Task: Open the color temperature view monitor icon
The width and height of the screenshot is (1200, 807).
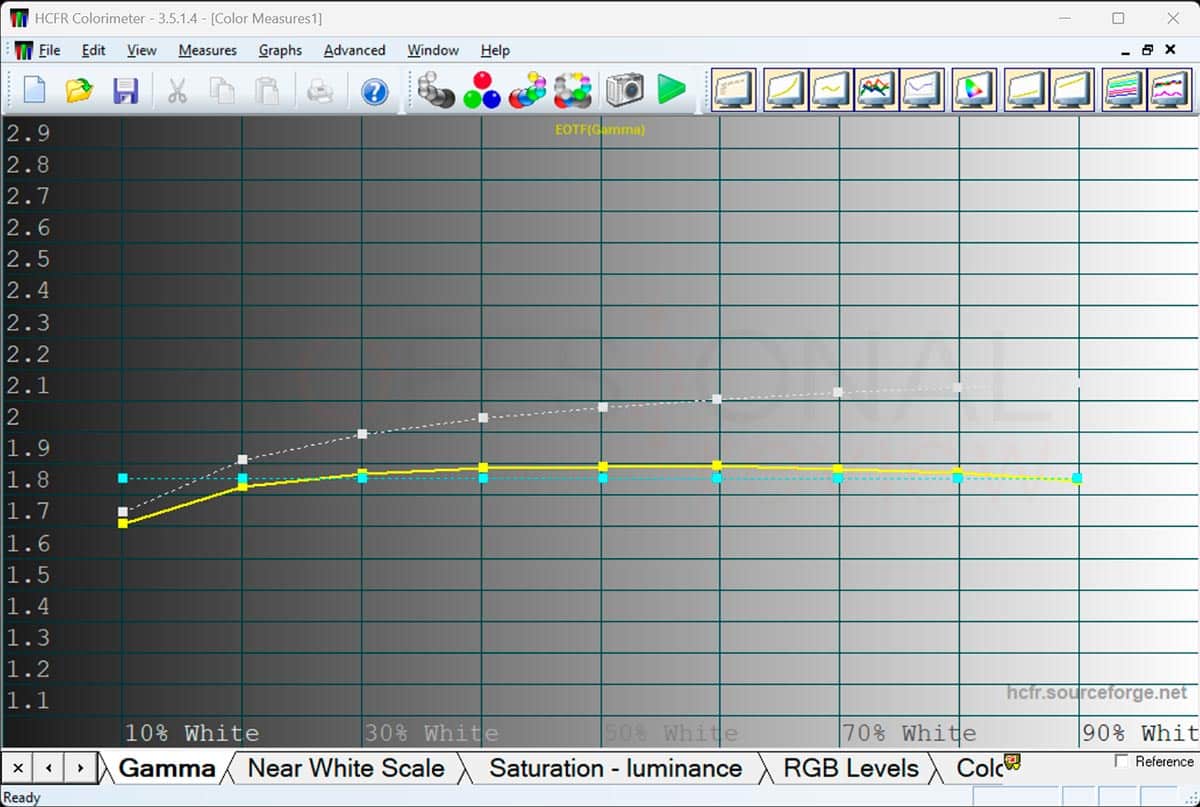Action: tap(921, 90)
